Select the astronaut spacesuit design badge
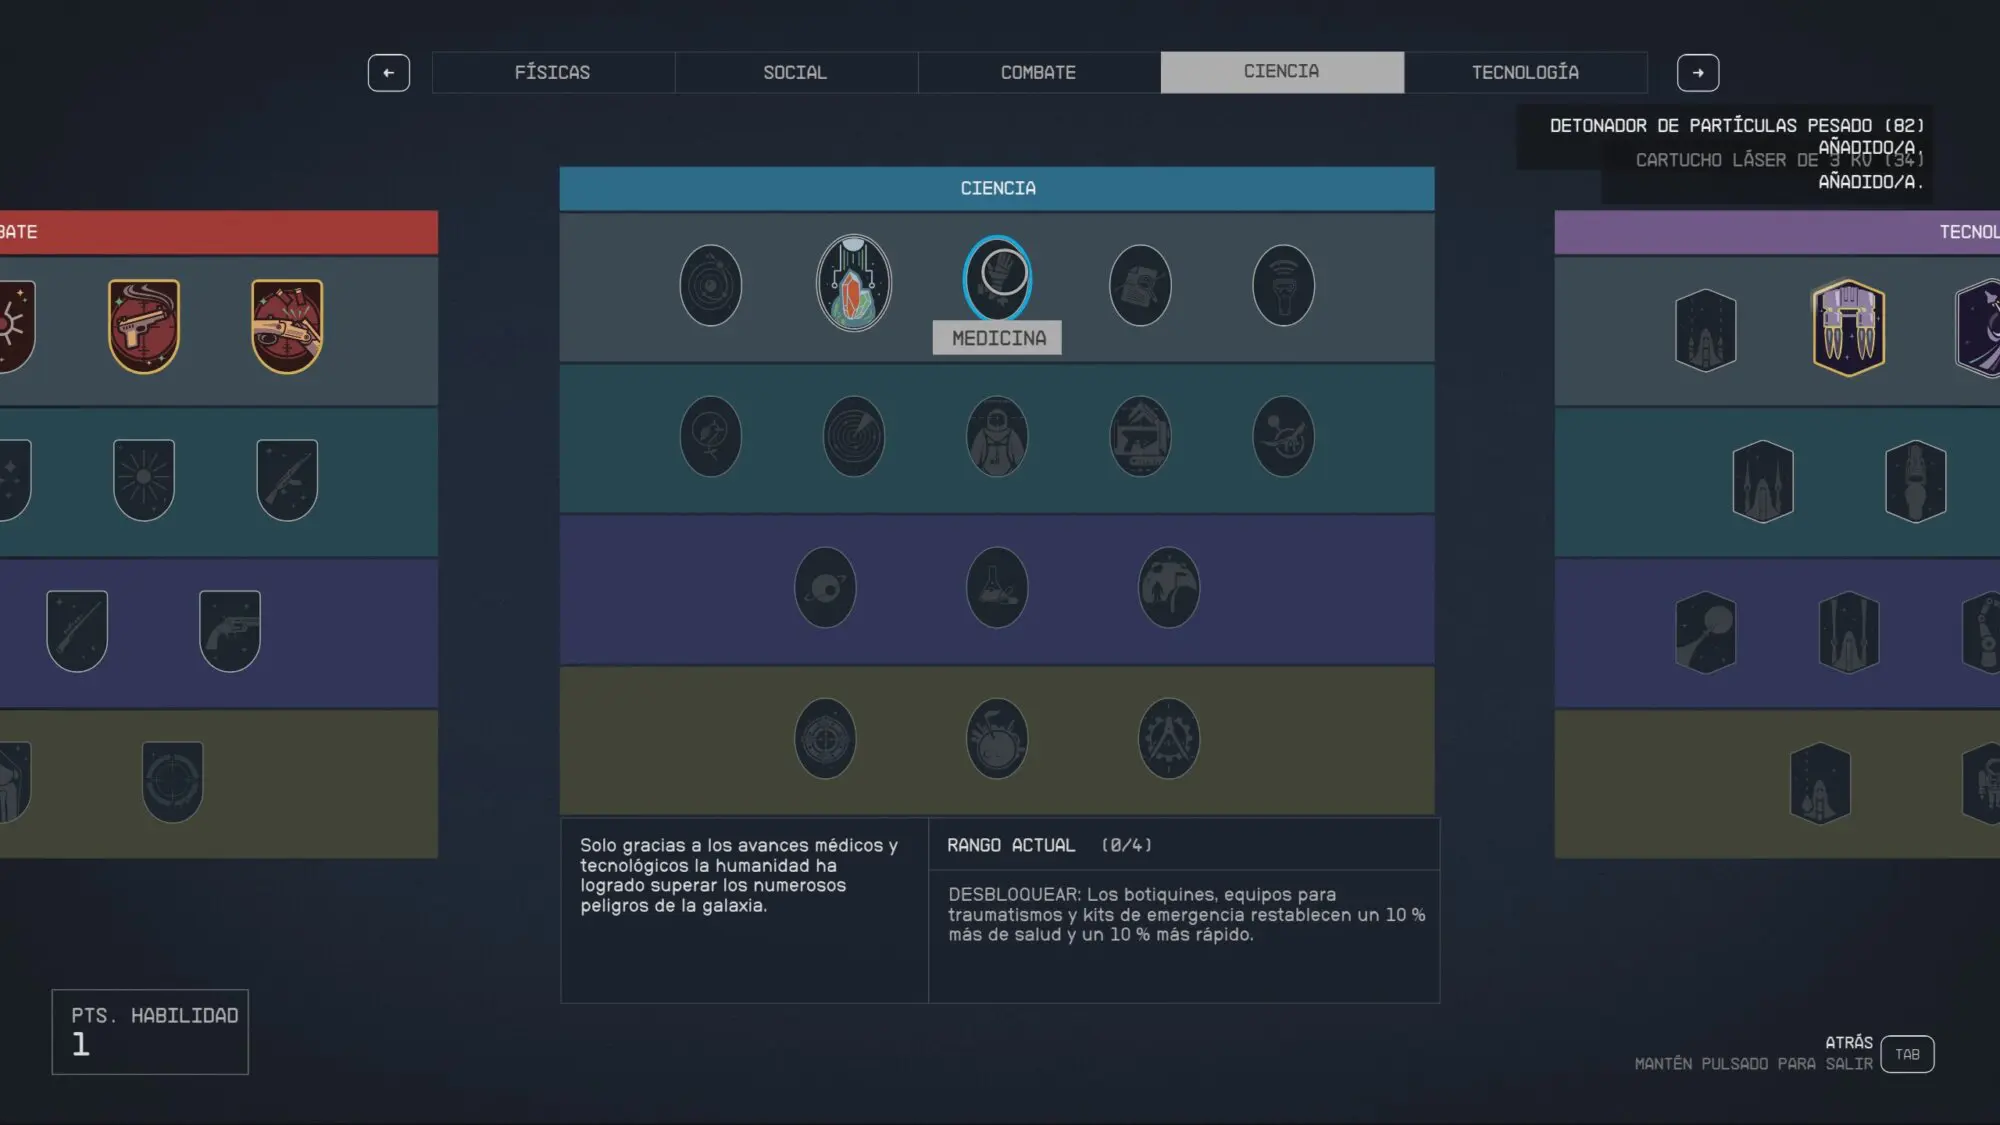The width and height of the screenshot is (2000, 1125). (997, 436)
